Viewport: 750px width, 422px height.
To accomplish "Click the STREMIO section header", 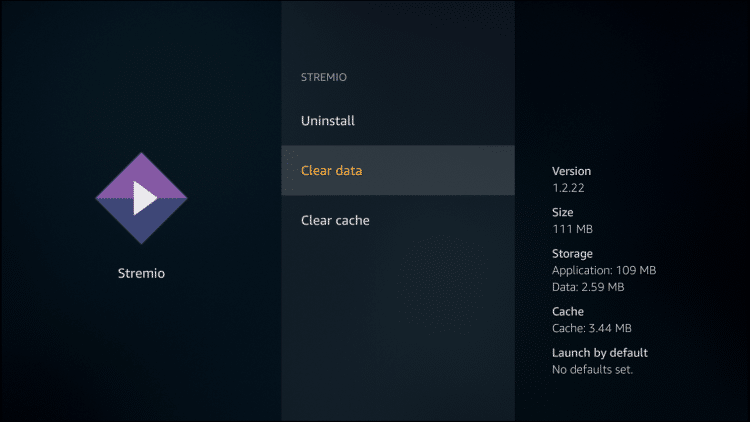I will point(323,77).
